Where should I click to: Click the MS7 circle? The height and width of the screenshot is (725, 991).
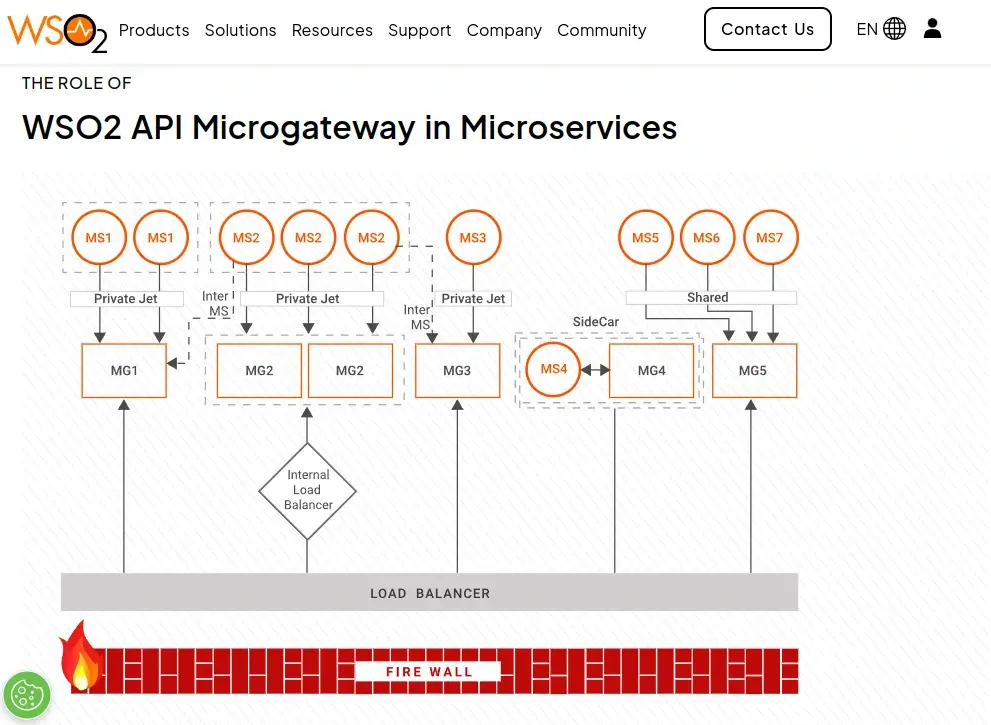coord(770,238)
